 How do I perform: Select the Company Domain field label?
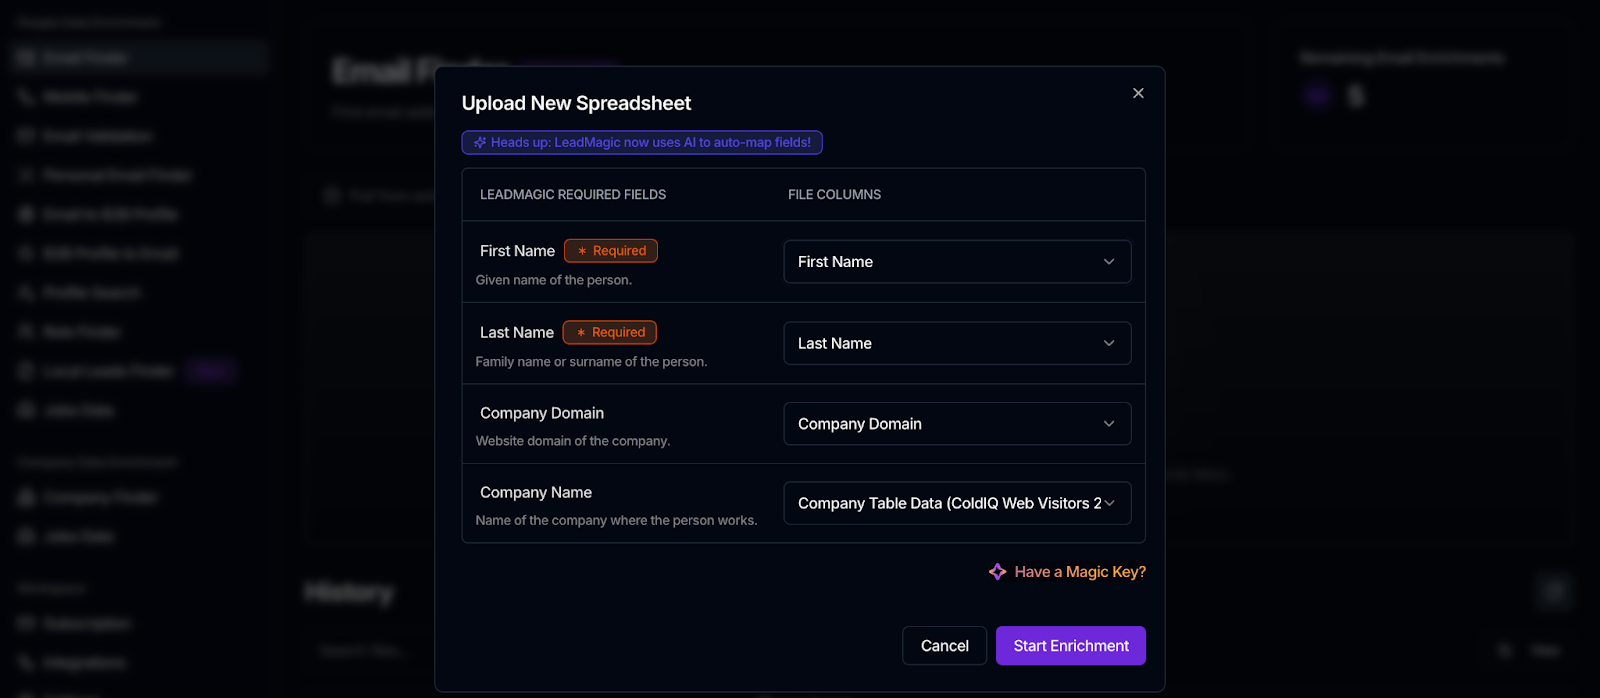tap(542, 413)
